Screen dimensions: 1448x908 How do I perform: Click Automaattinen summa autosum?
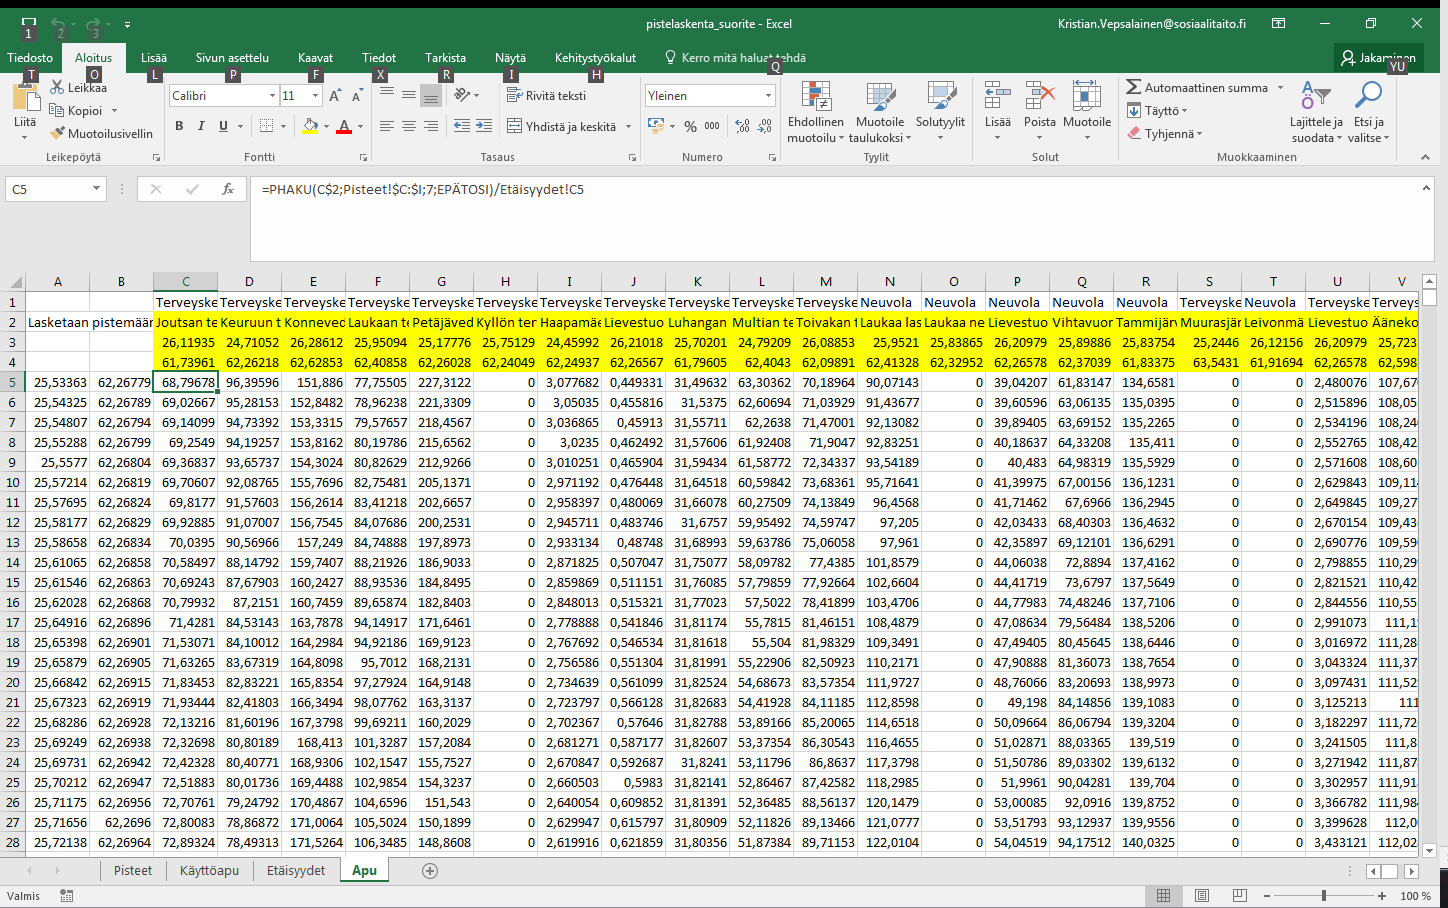click(x=1197, y=88)
